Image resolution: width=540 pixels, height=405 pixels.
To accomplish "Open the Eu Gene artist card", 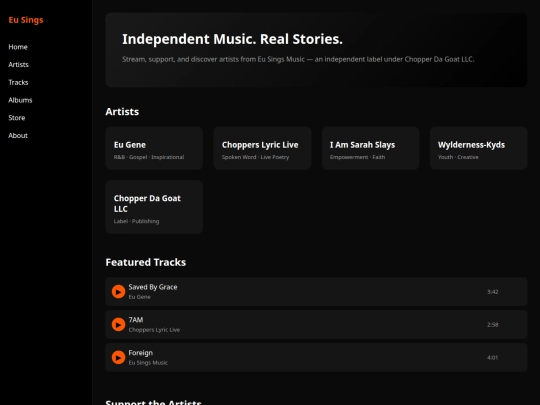I will (154, 148).
